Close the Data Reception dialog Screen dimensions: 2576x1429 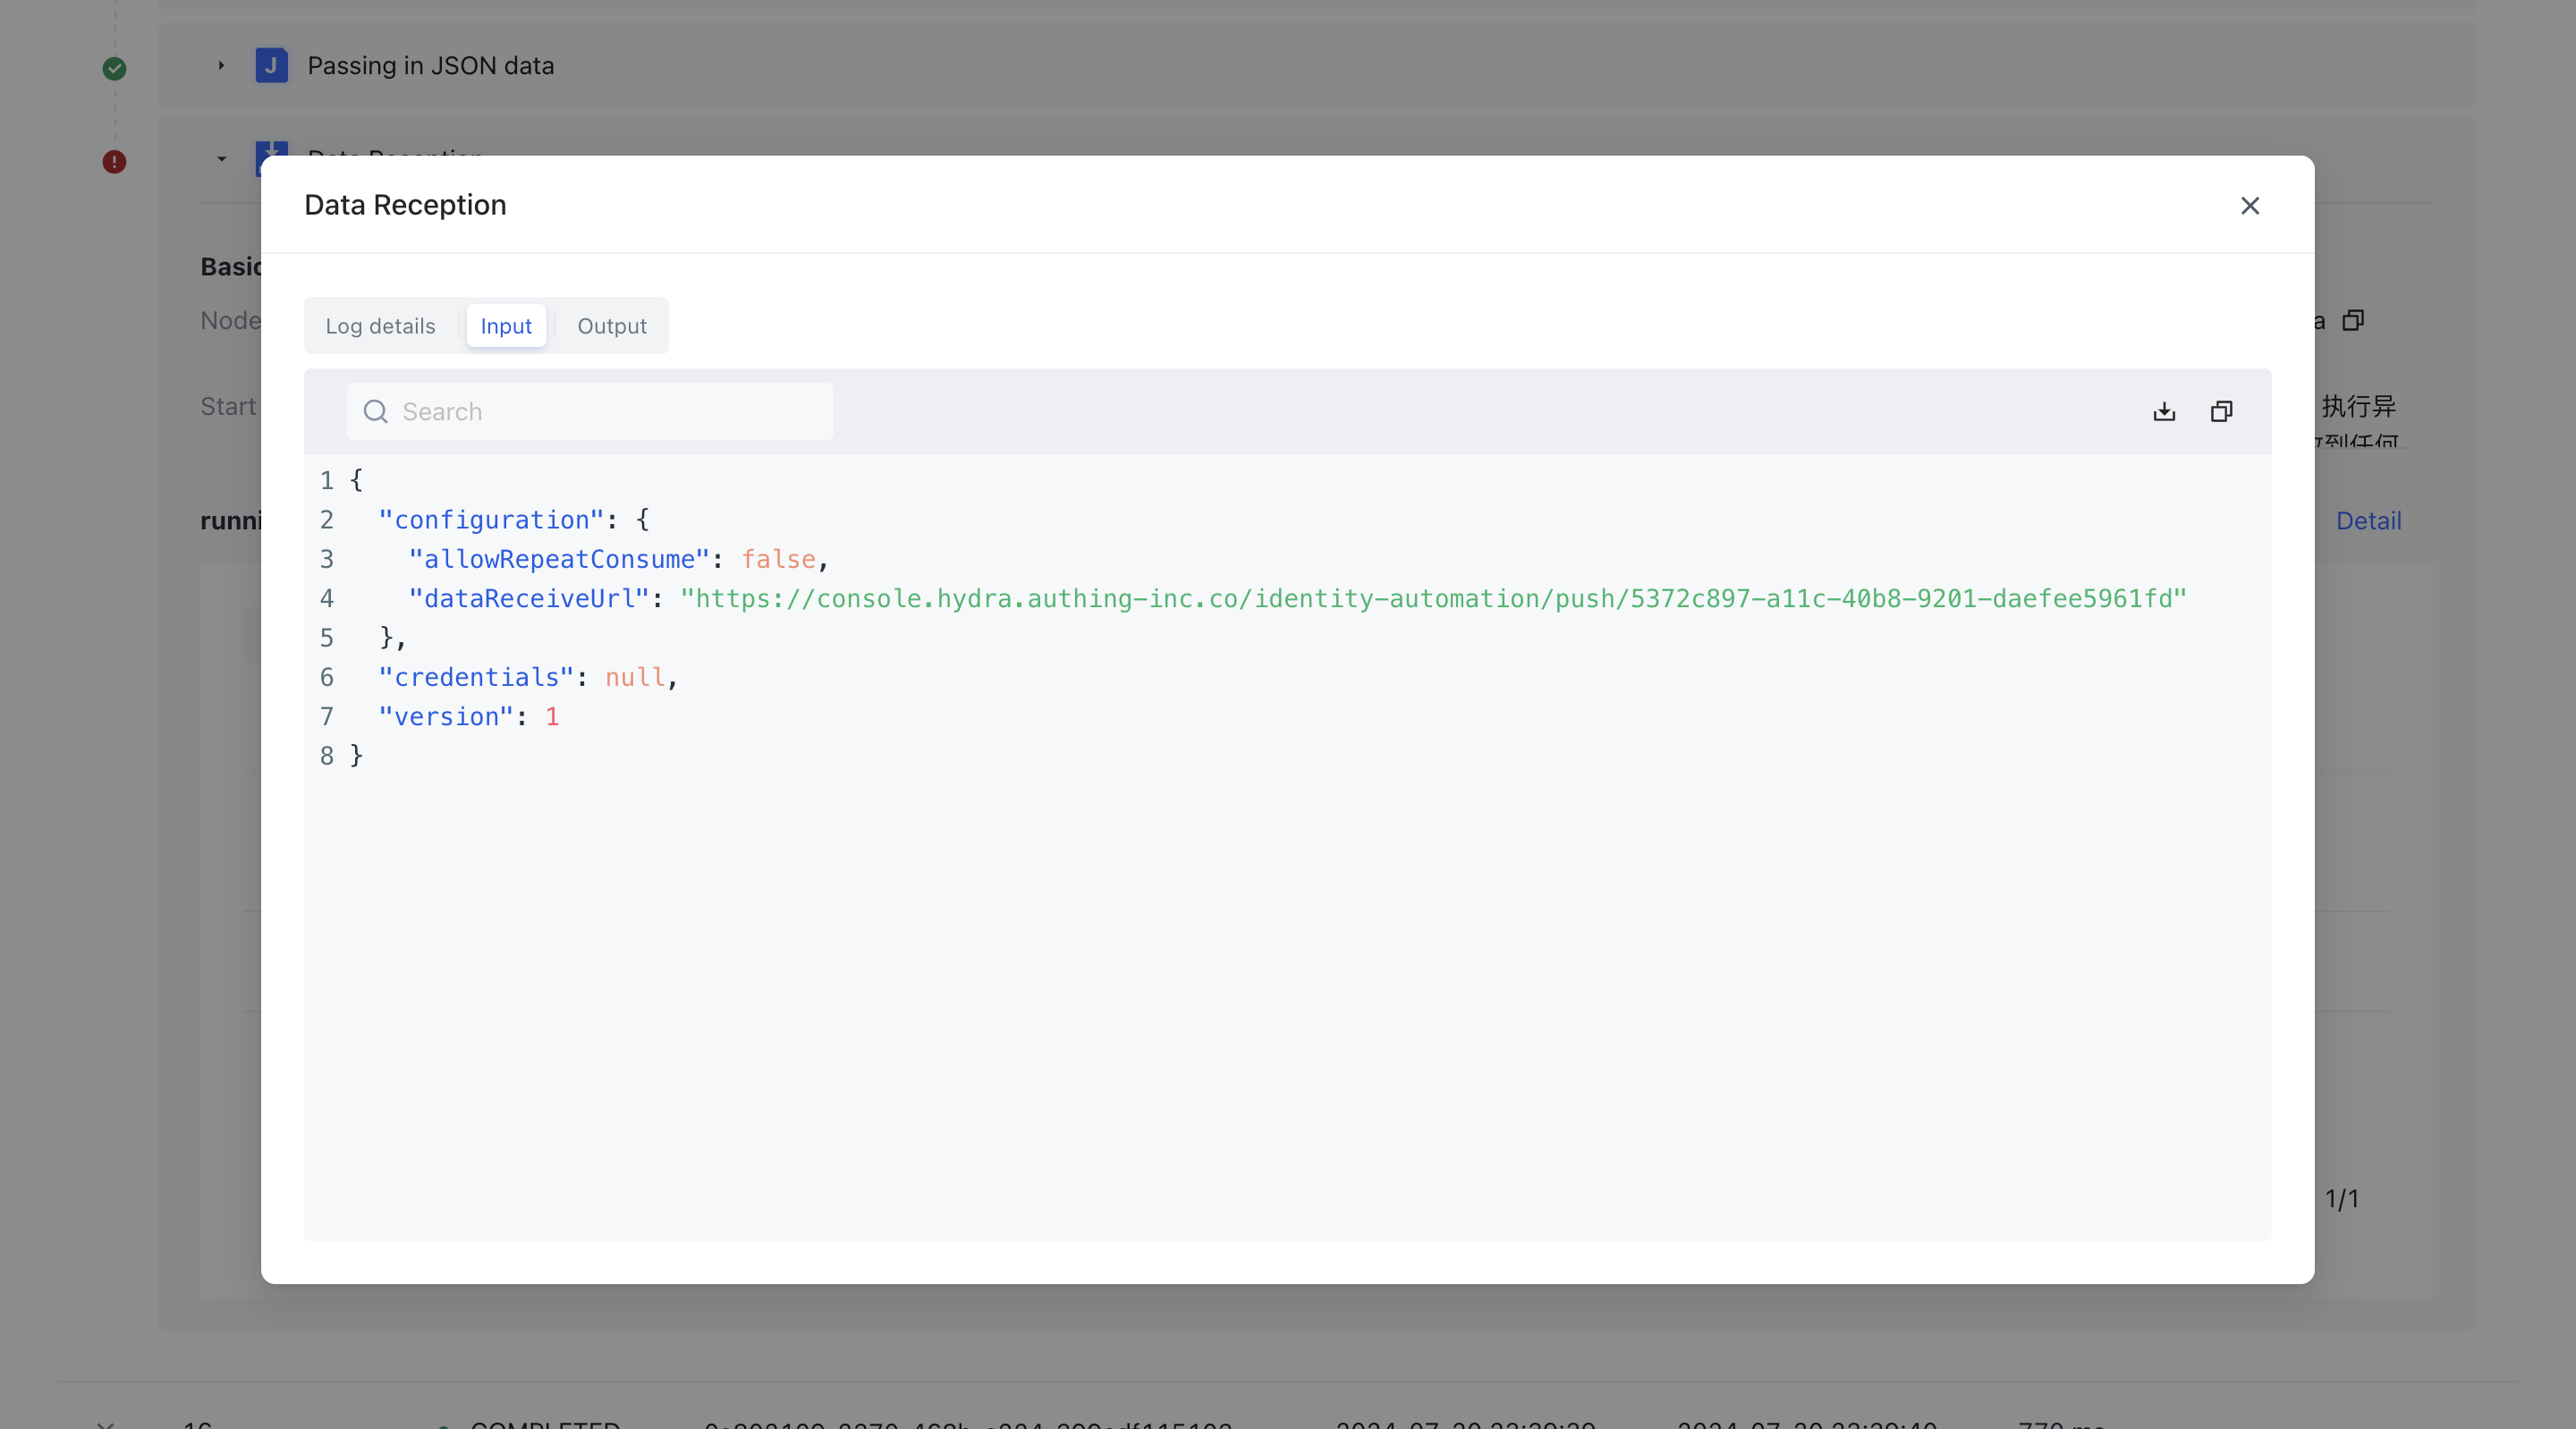tap(2249, 206)
